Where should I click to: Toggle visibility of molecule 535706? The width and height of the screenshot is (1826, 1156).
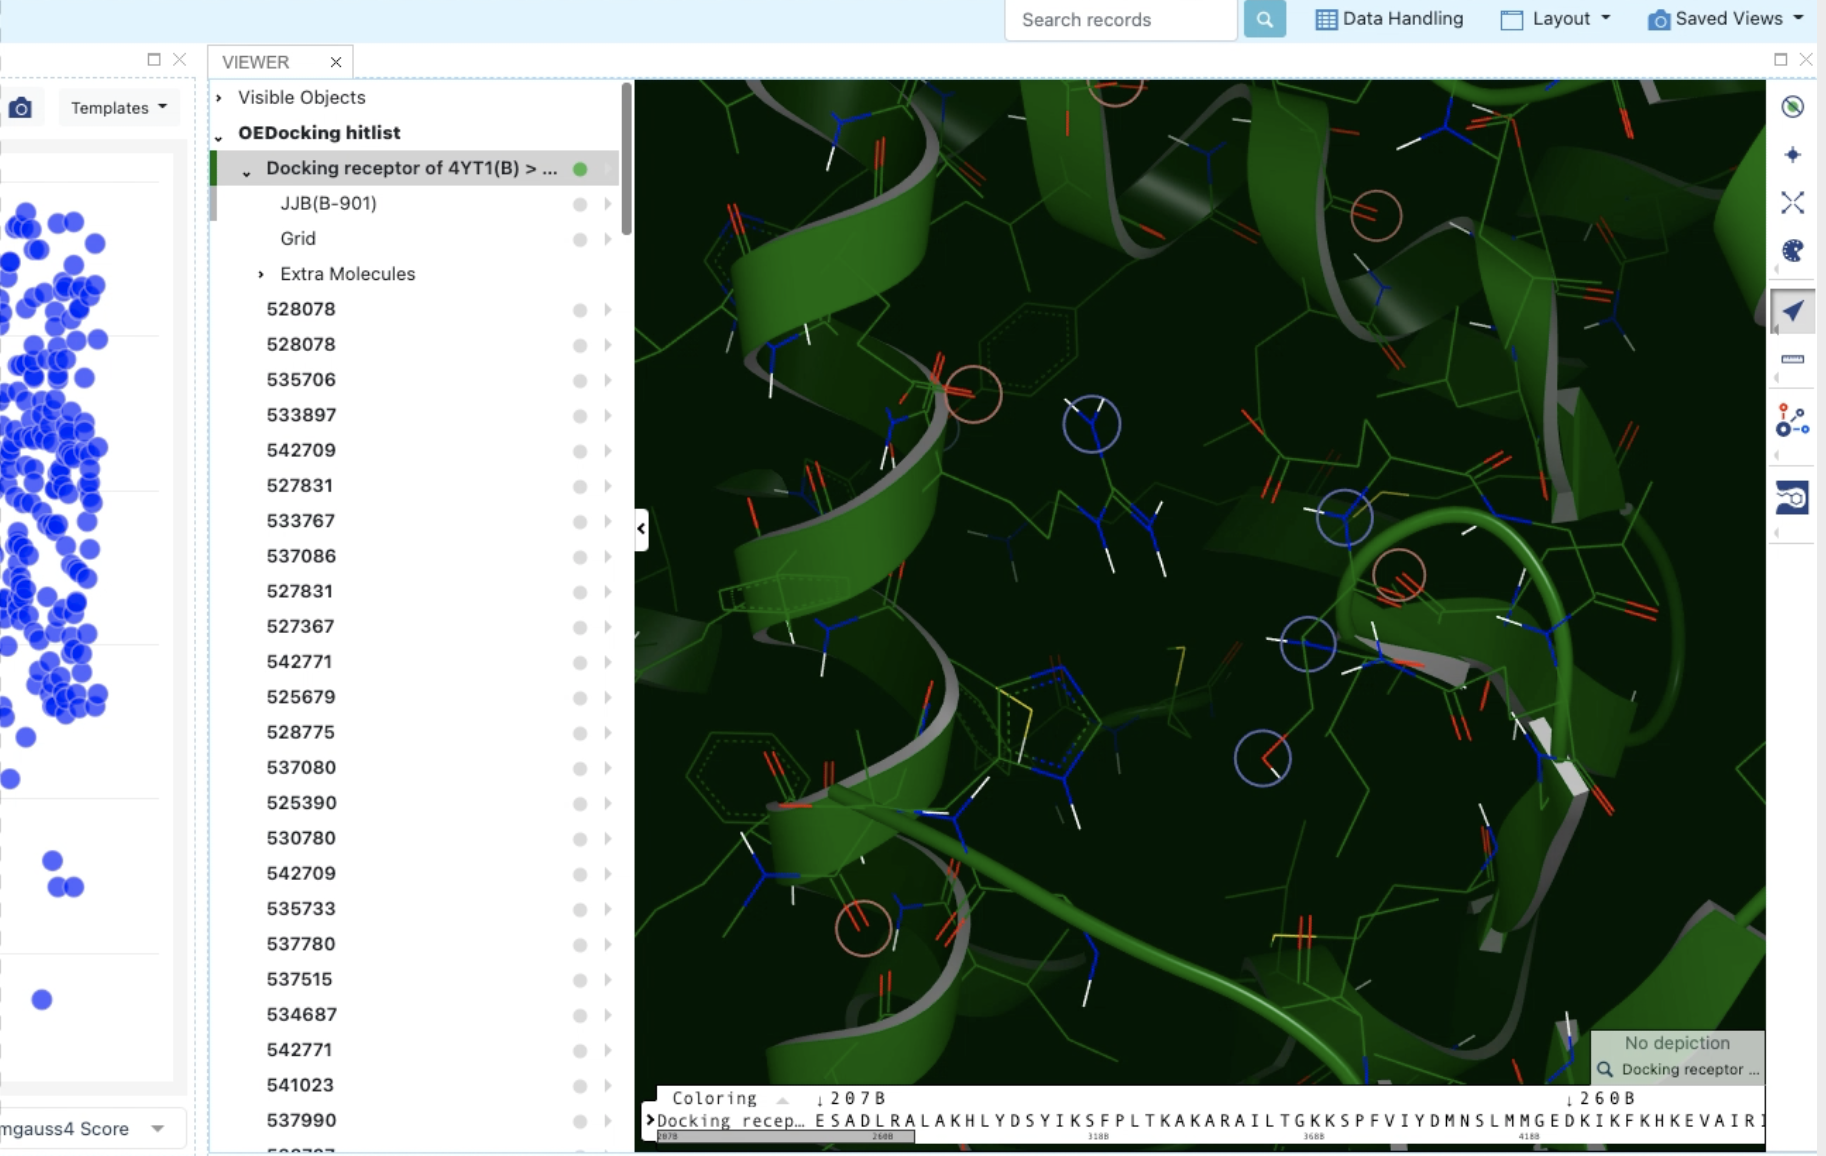pos(580,380)
